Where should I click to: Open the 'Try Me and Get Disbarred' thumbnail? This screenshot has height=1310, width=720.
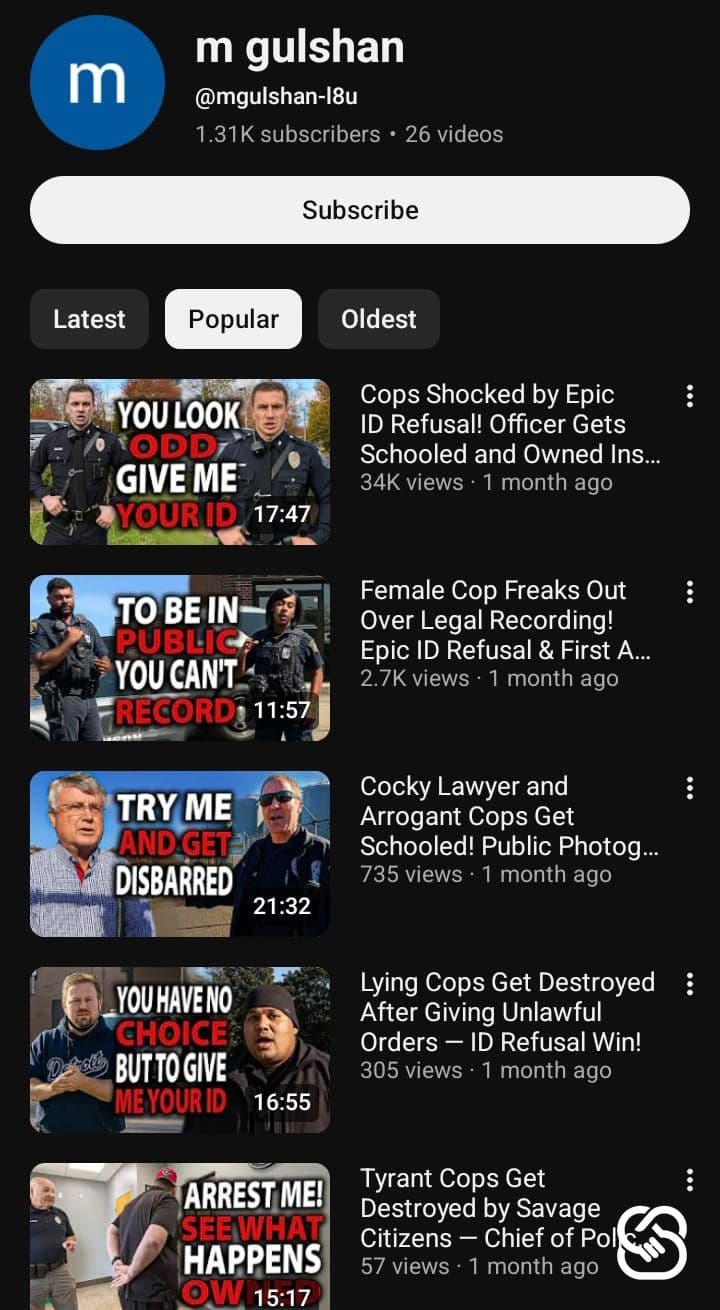pyautogui.click(x=180, y=854)
